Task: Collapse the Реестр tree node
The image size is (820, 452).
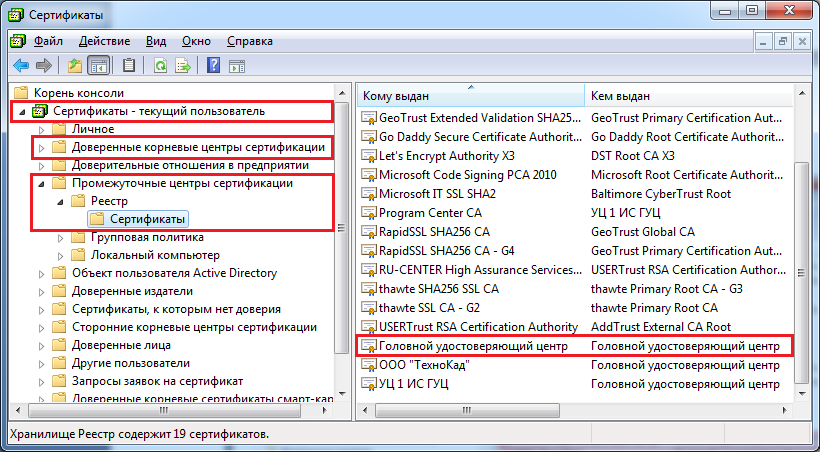Action: click(x=60, y=202)
